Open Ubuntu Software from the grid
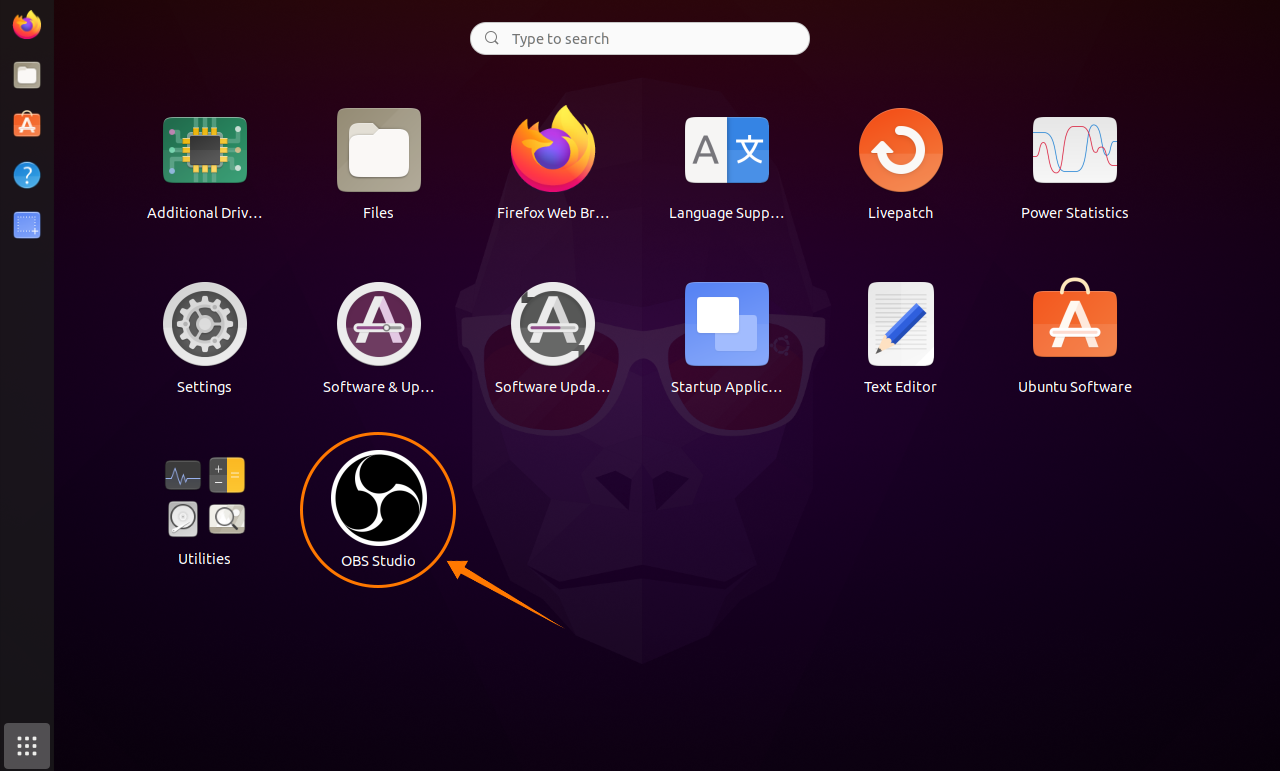The height and width of the screenshot is (771, 1280). point(1075,320)
